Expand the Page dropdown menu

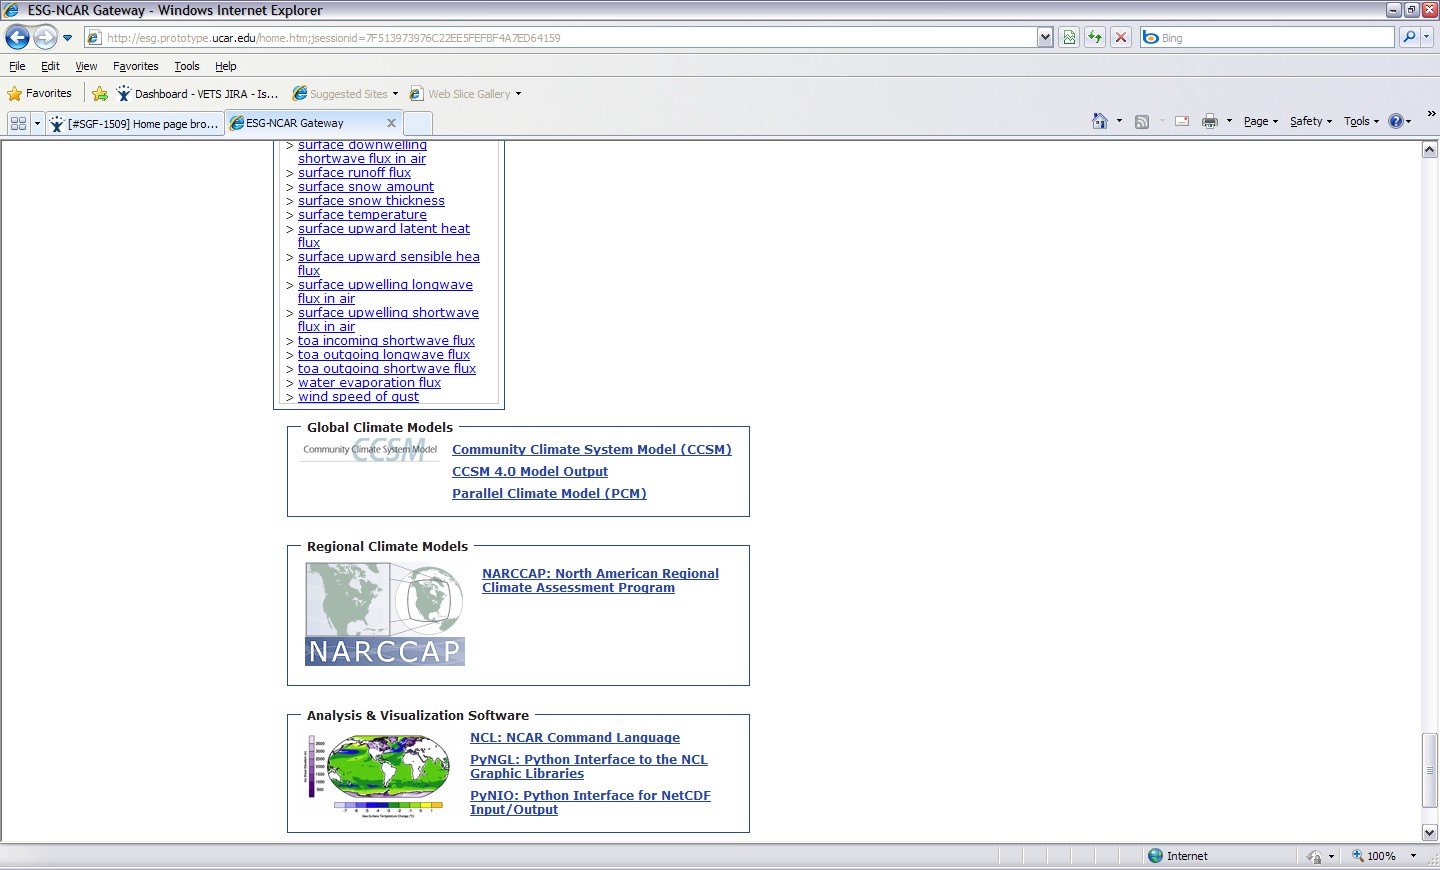point(1260,121)
